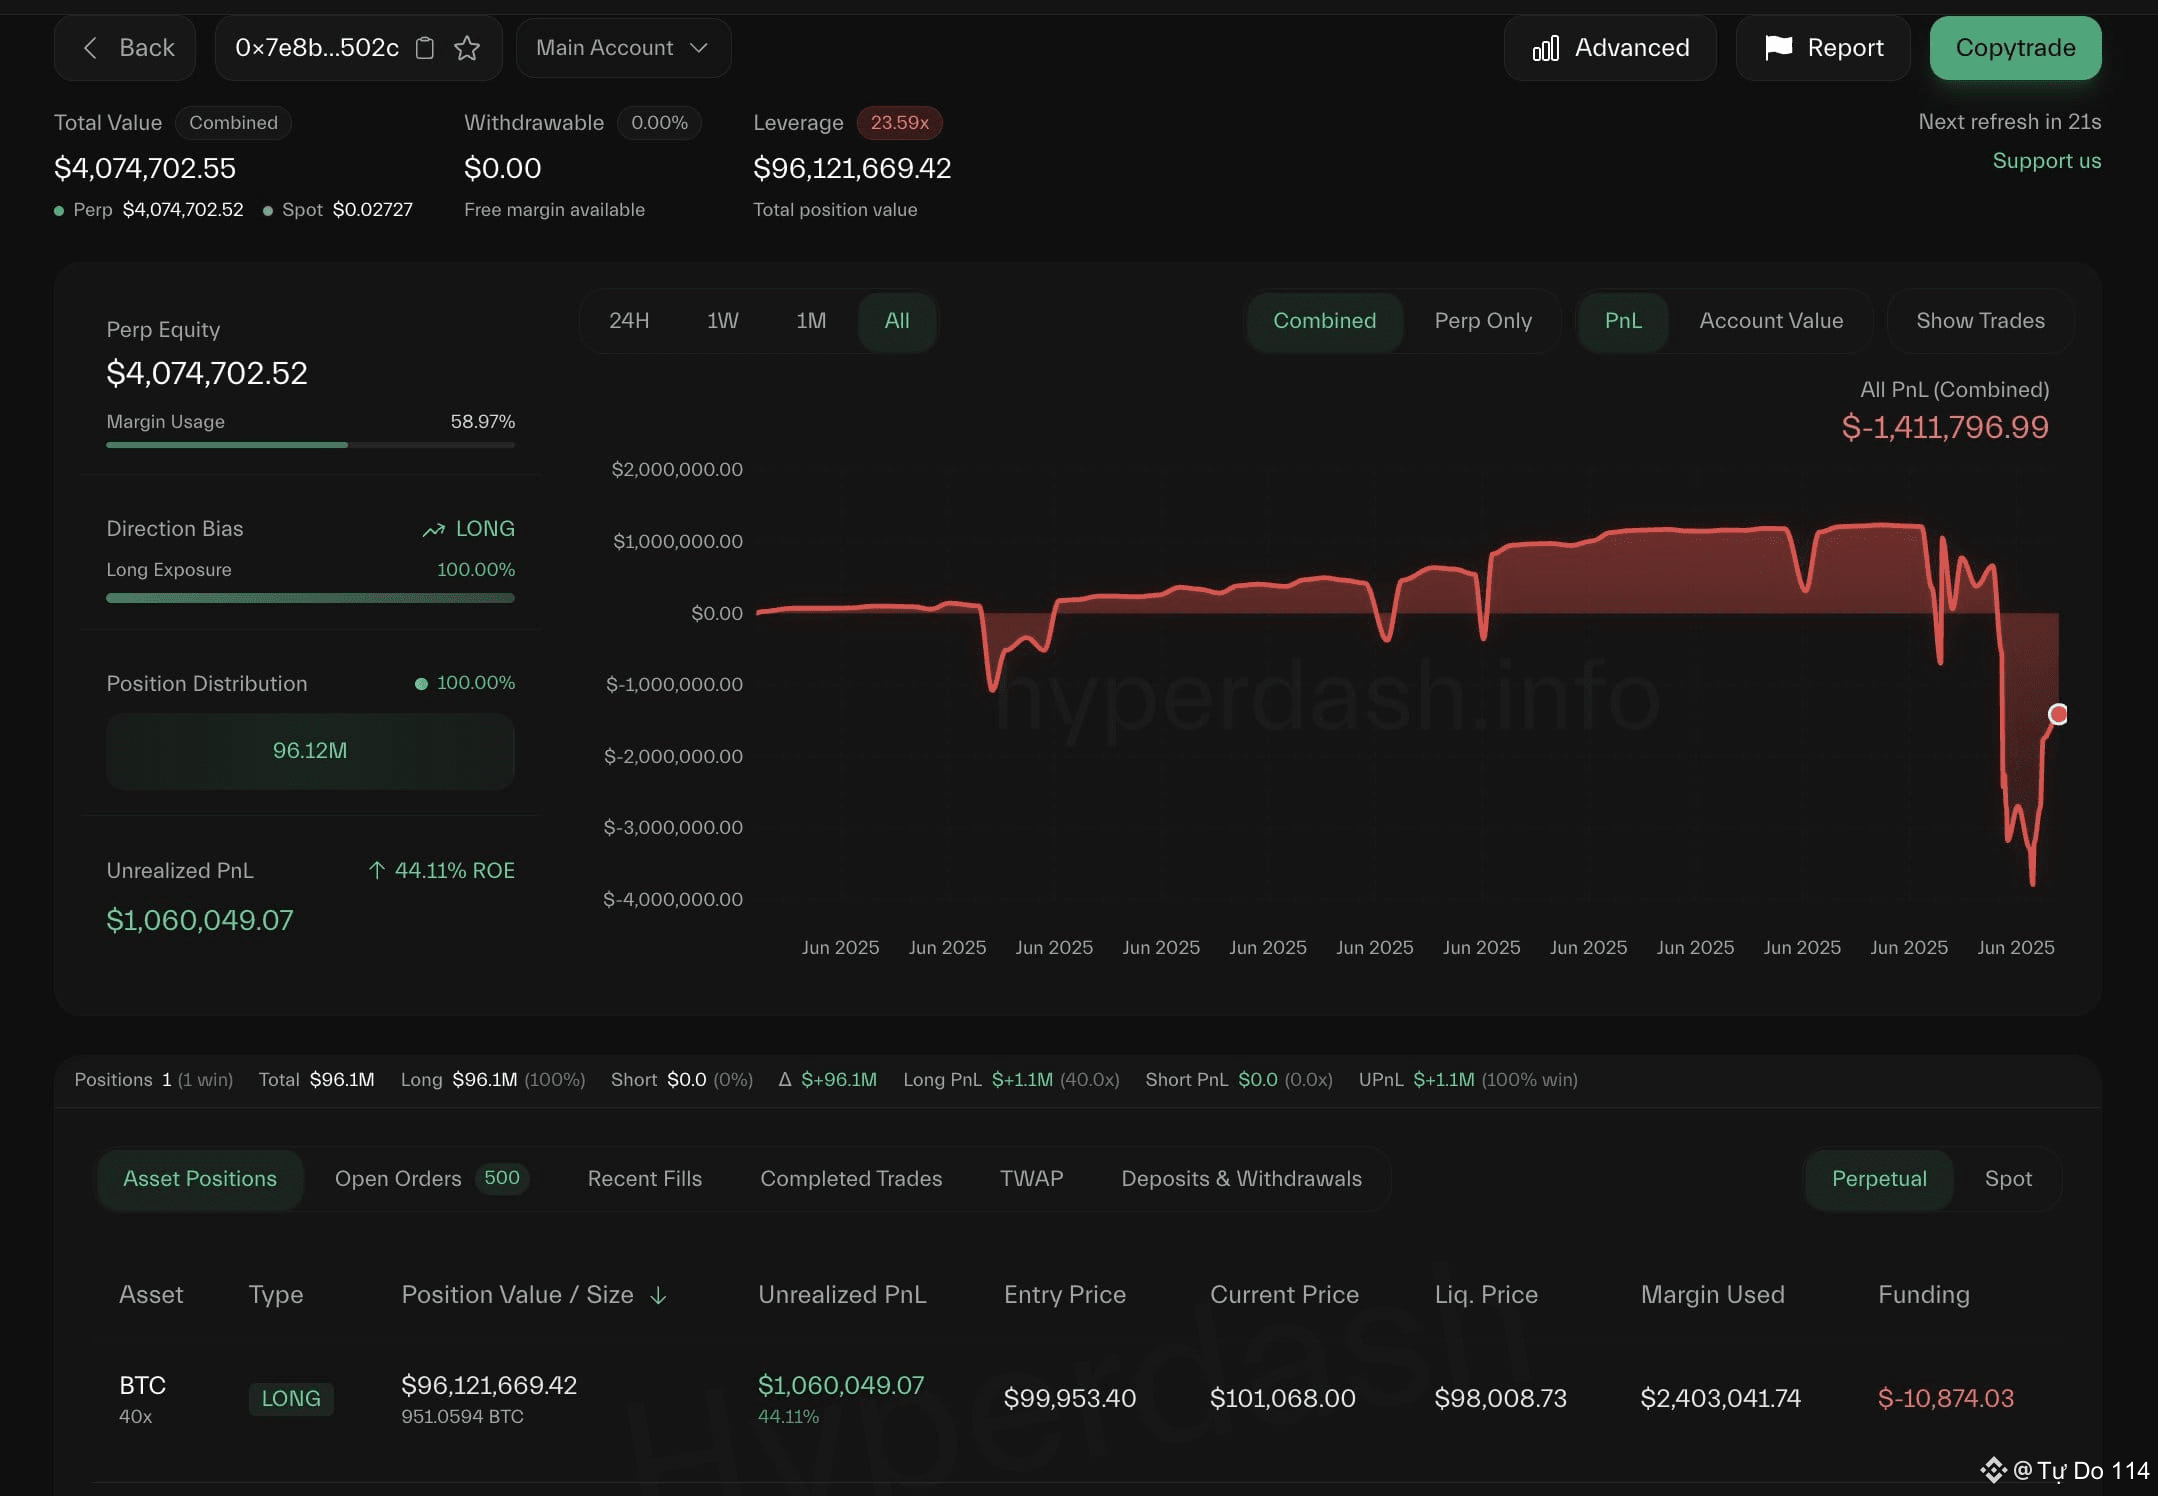
Task: Select the 24H time range
Action: [x=629, y=321]
